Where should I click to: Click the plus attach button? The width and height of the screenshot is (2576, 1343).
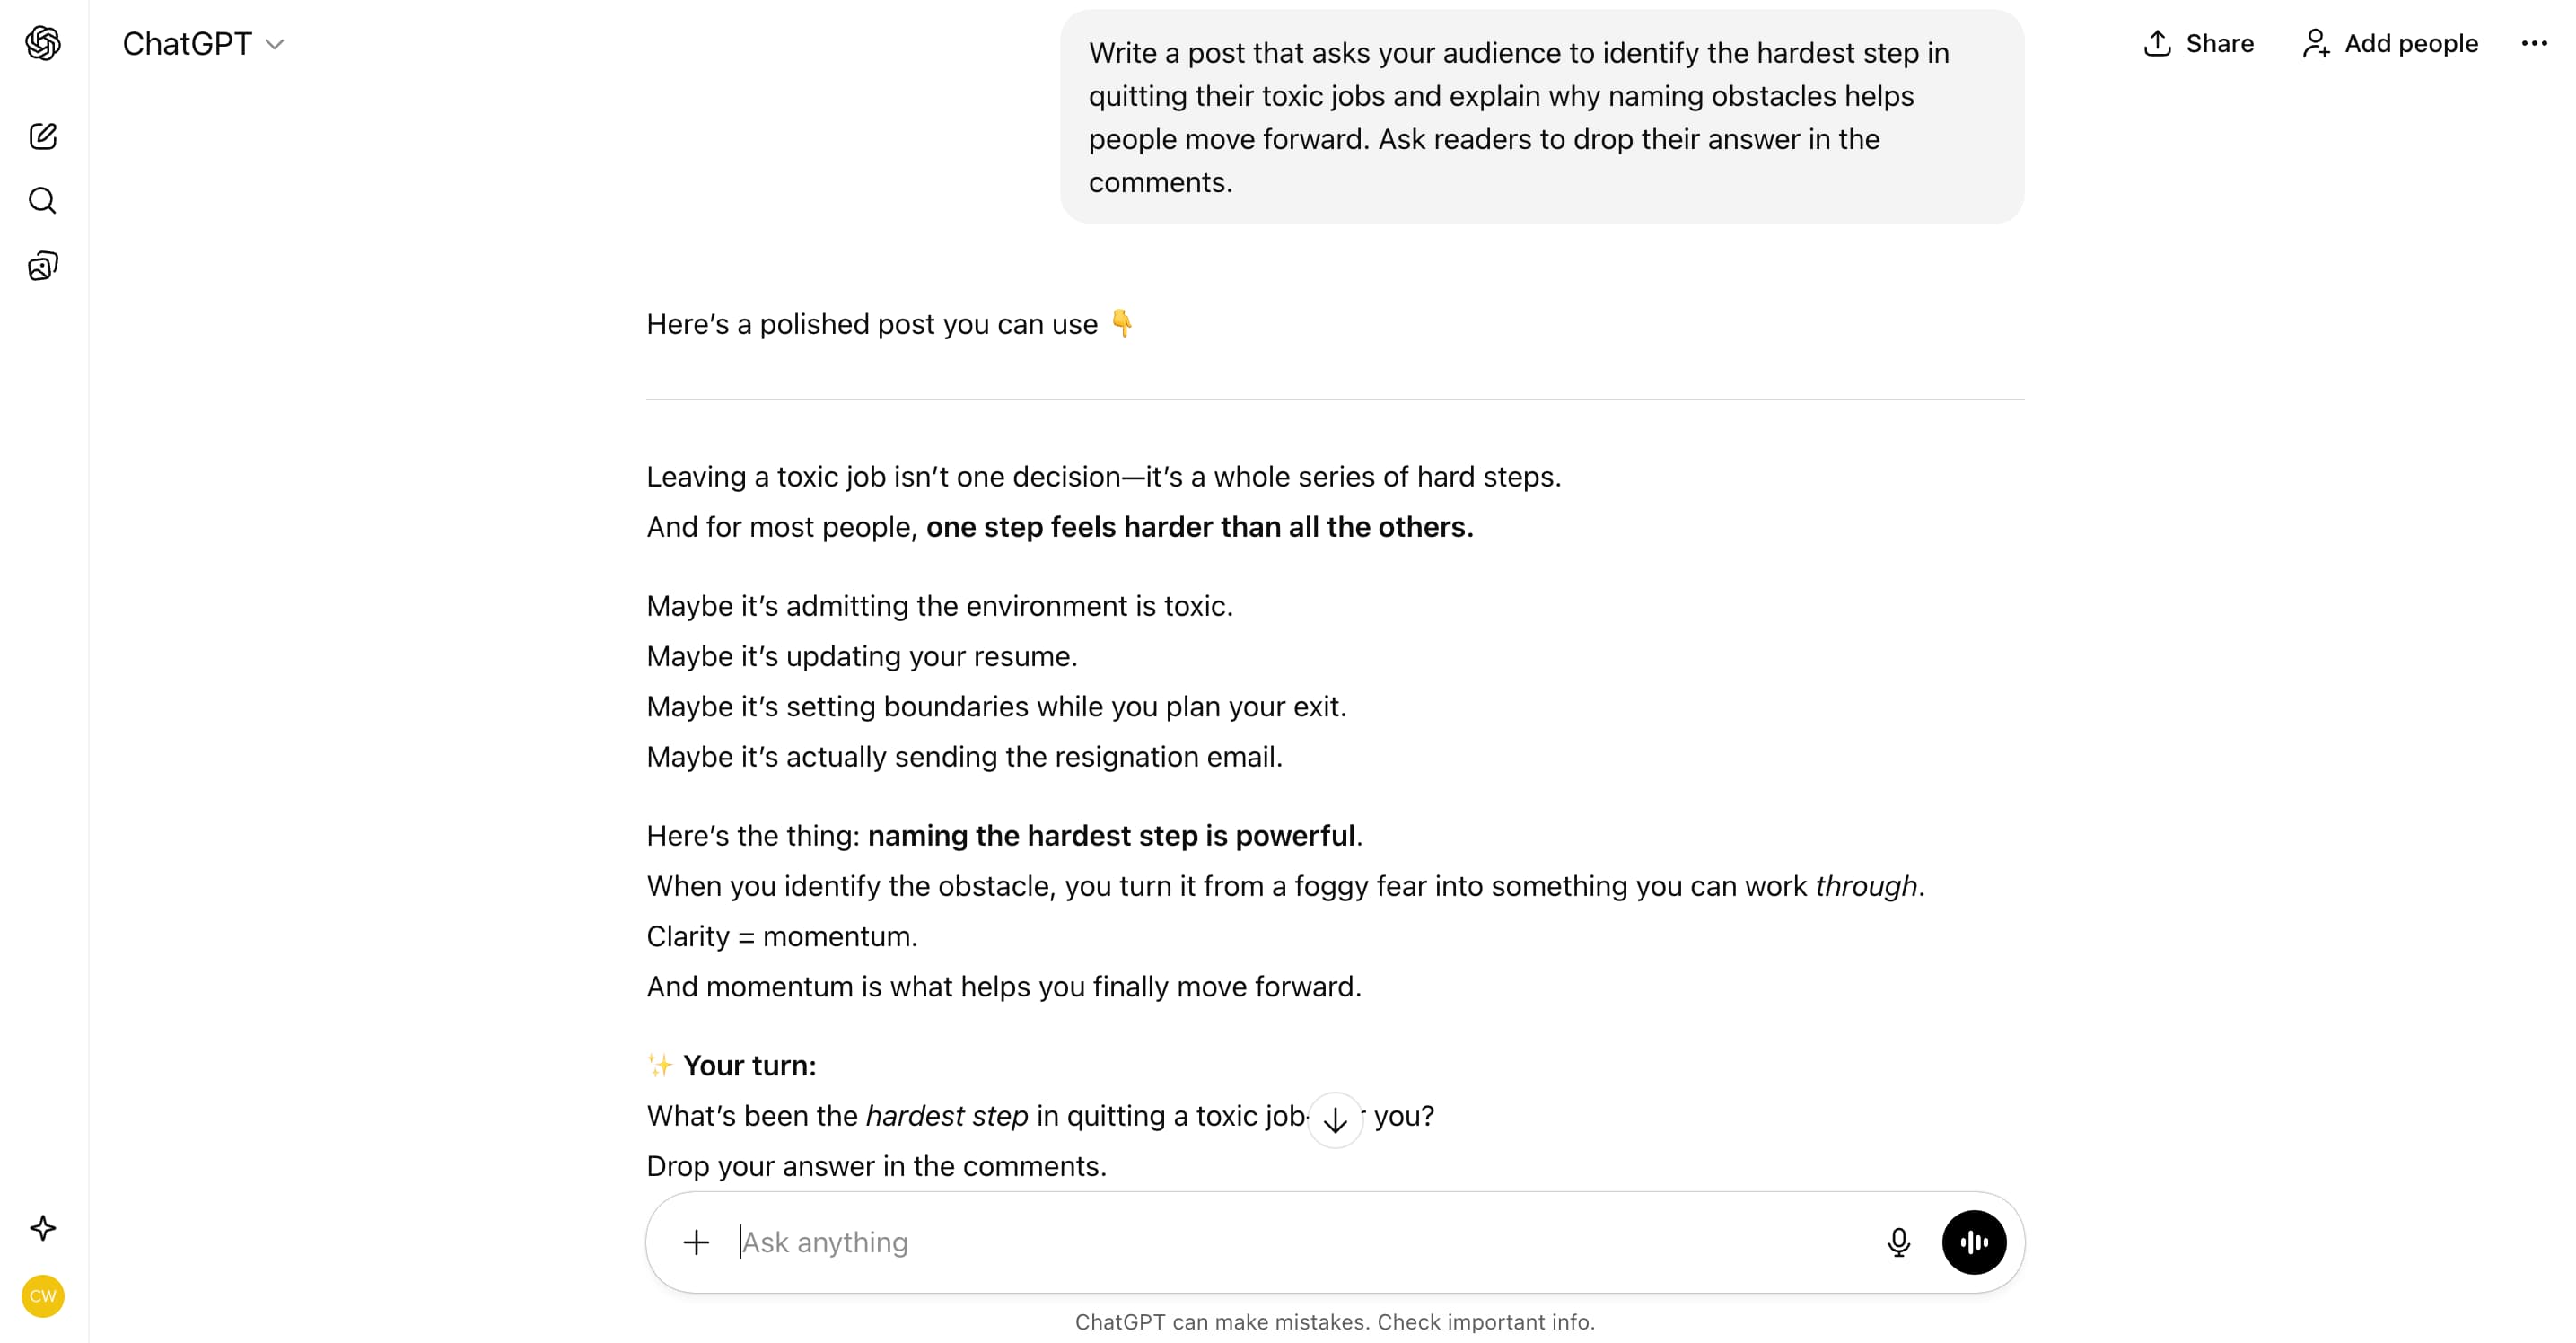point(696,1242)
